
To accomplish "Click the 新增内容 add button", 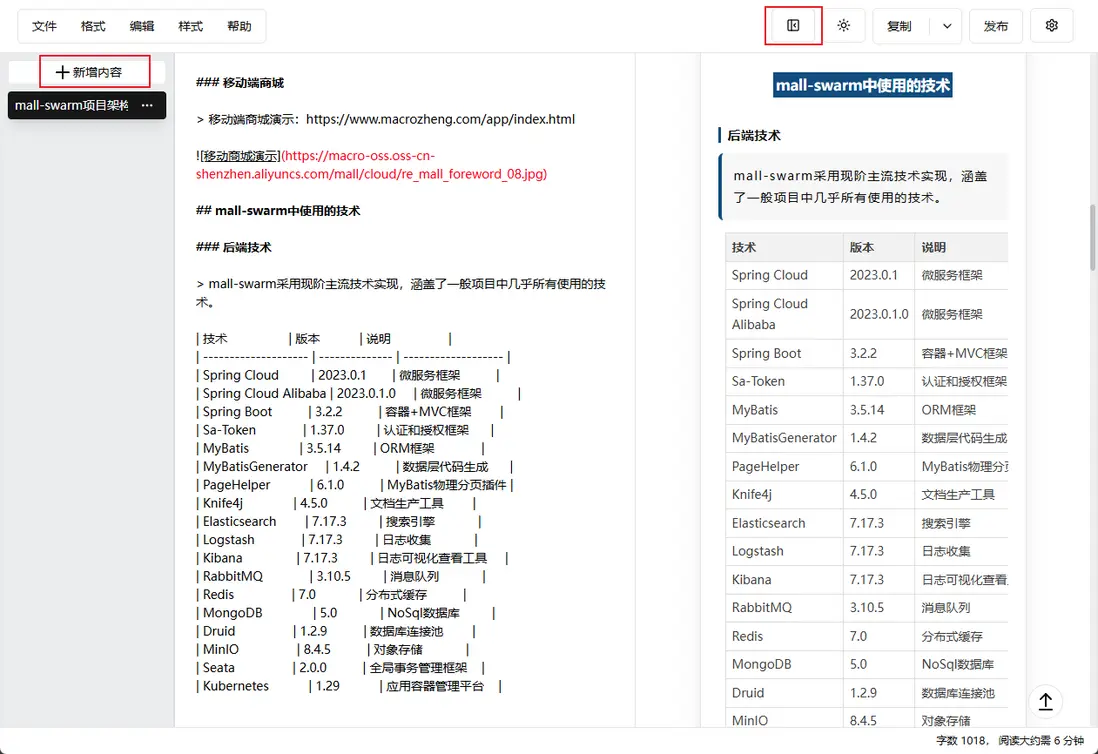I will point(88,72).
